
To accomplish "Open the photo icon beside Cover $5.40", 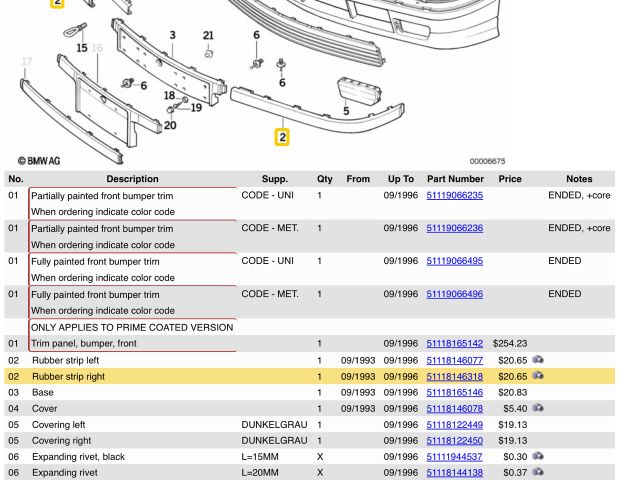I will pyautogui.click(x=538, y=409).
